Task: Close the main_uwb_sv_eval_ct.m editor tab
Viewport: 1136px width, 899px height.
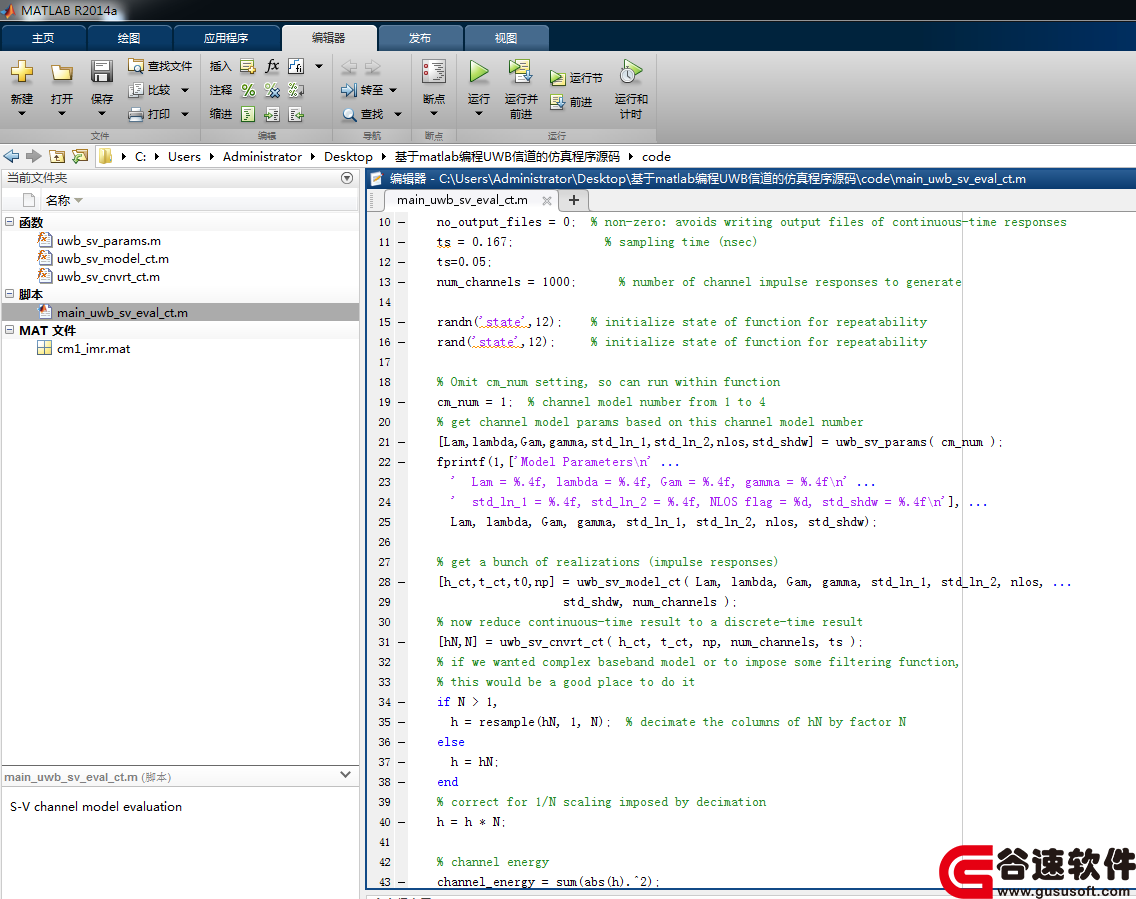Action: pyautogui.click(x=547, y=201)
